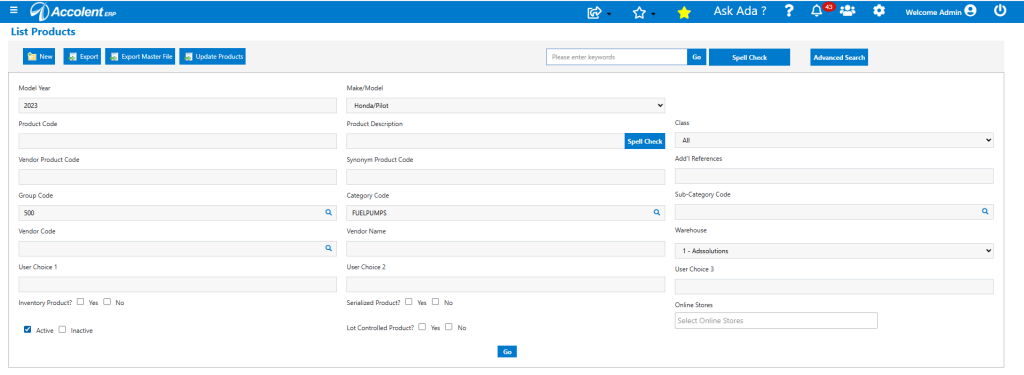Check Serialized Product No

pyautogui.click(x=436, y=302)
